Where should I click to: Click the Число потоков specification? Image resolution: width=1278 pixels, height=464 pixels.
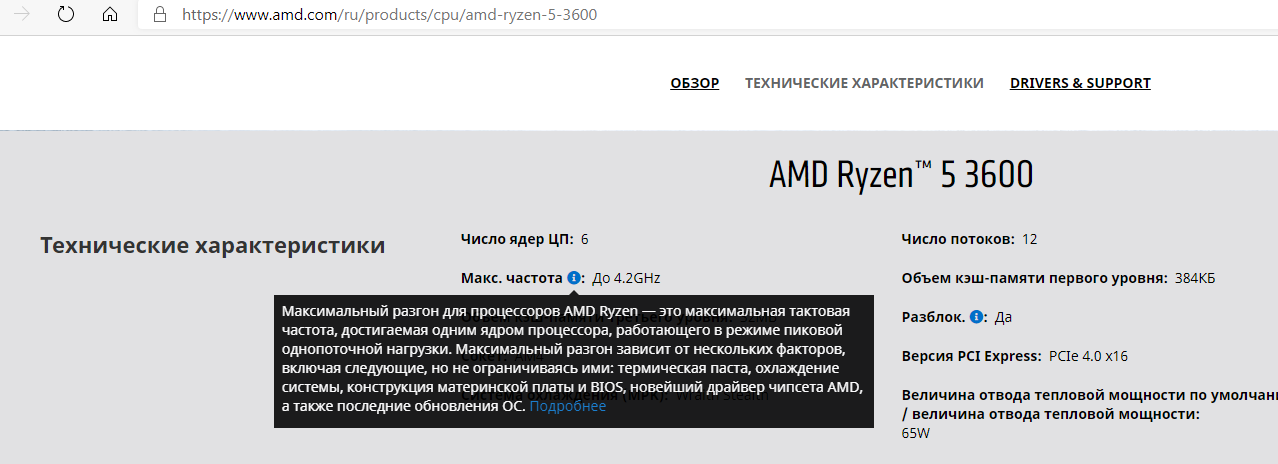(x=957, y=239)
